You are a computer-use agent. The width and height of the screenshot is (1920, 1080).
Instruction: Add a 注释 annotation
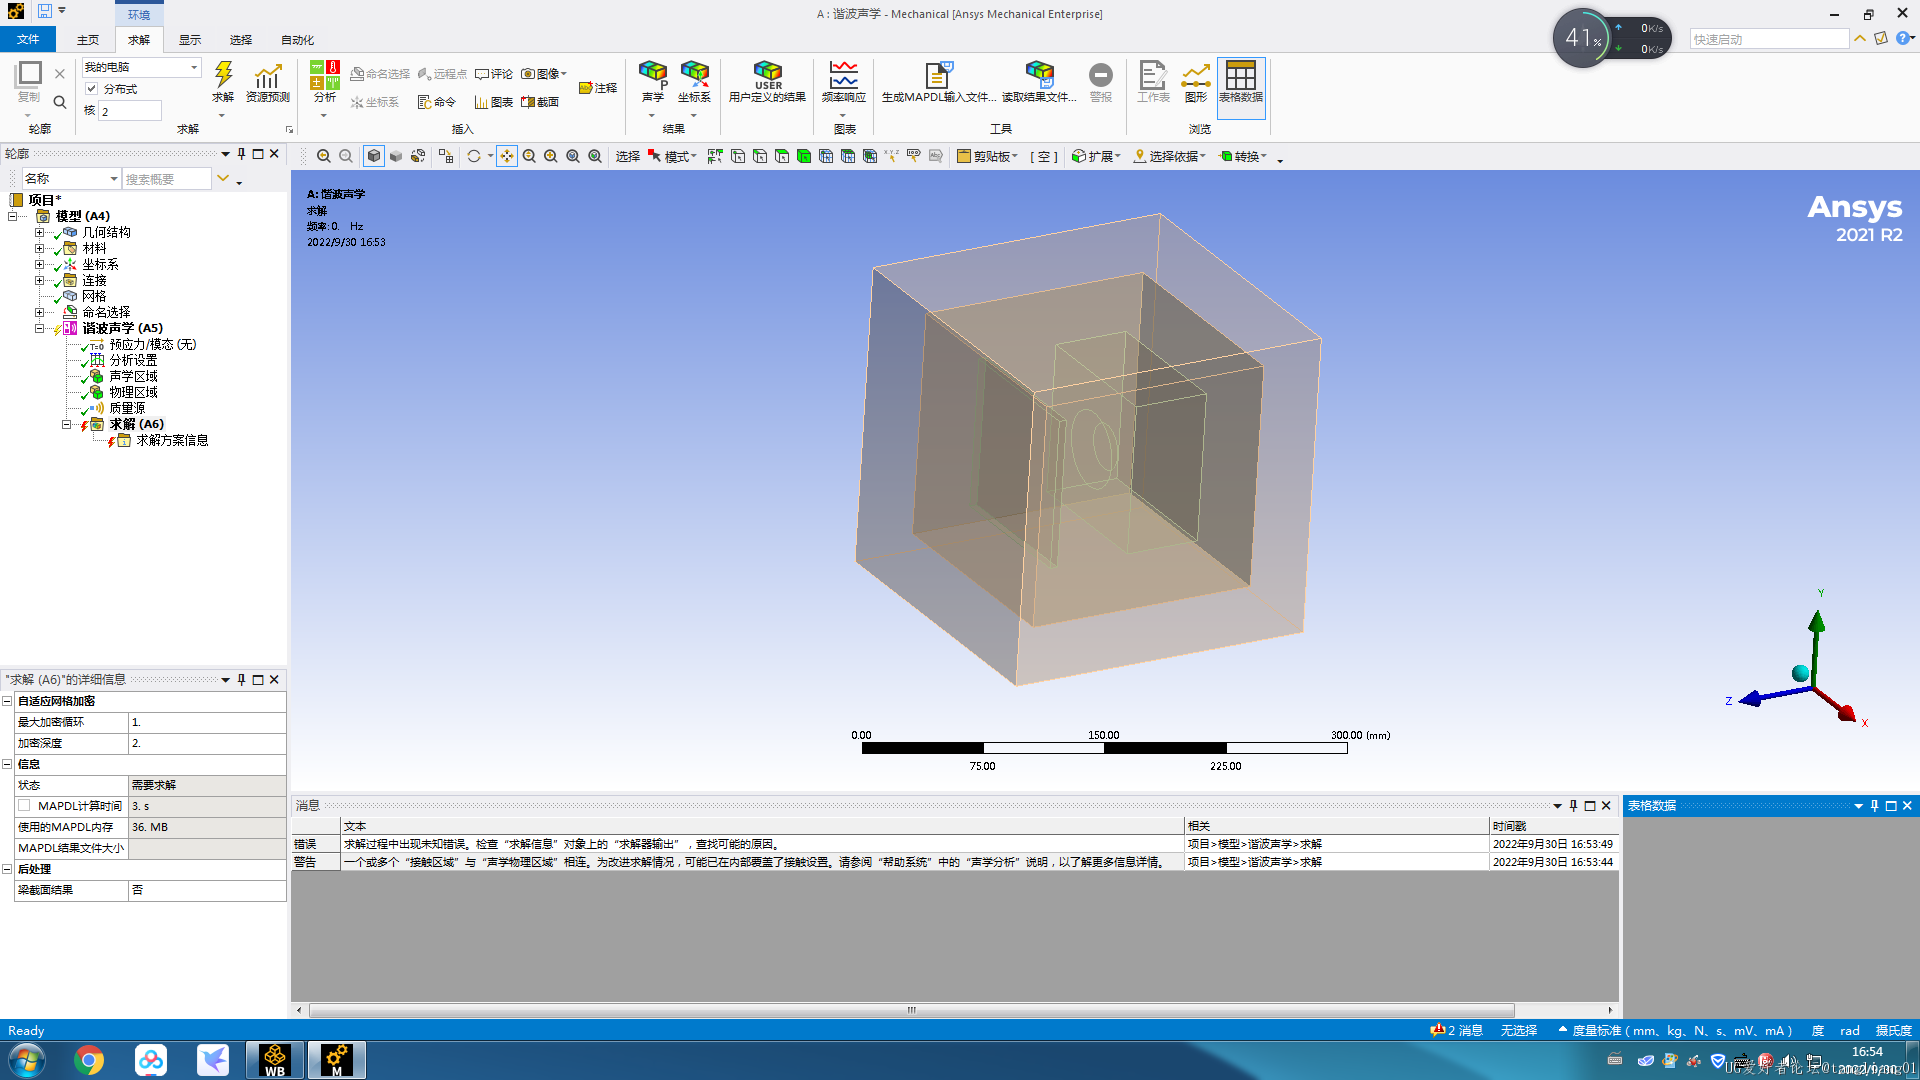(598, 88)
